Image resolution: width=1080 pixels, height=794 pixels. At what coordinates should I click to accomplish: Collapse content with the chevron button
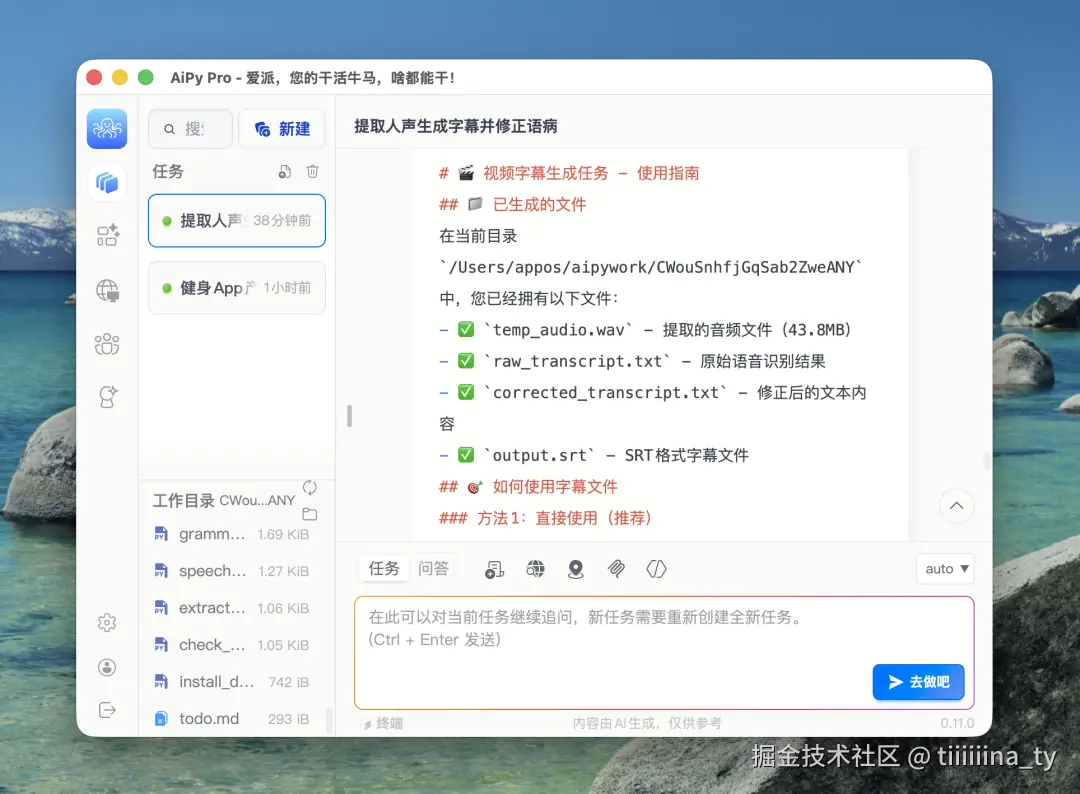pos(956,506)
